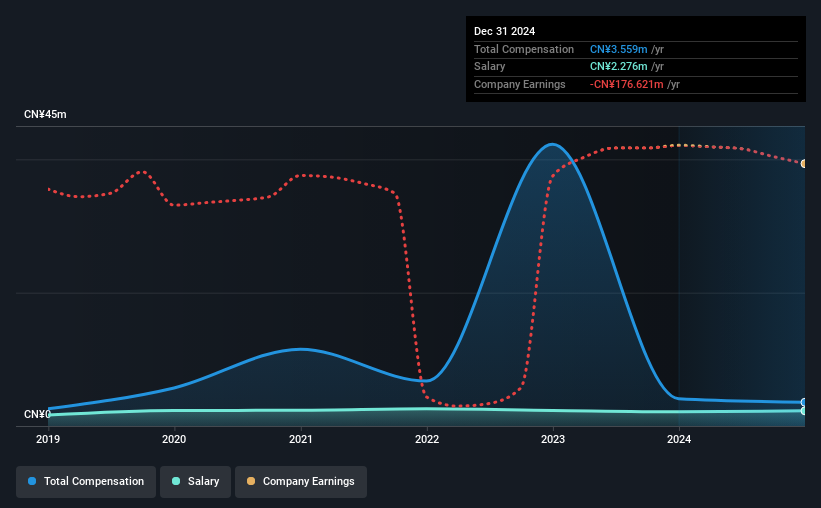Click the teal Salary legend dot

click(176, 481)
